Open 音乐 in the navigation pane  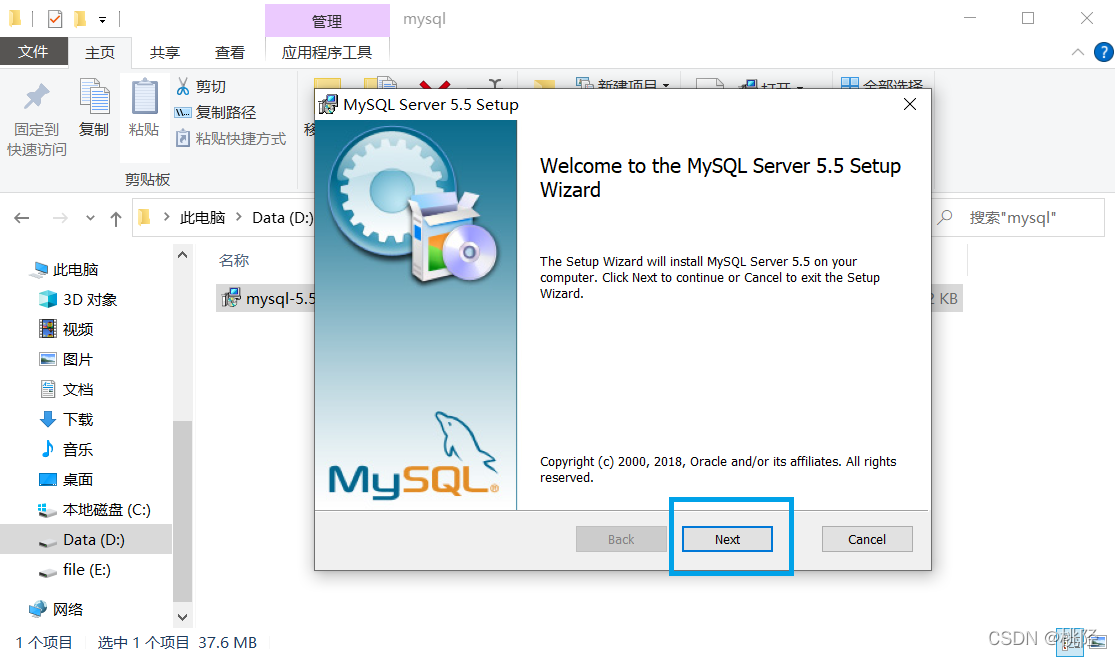[66, 449]
